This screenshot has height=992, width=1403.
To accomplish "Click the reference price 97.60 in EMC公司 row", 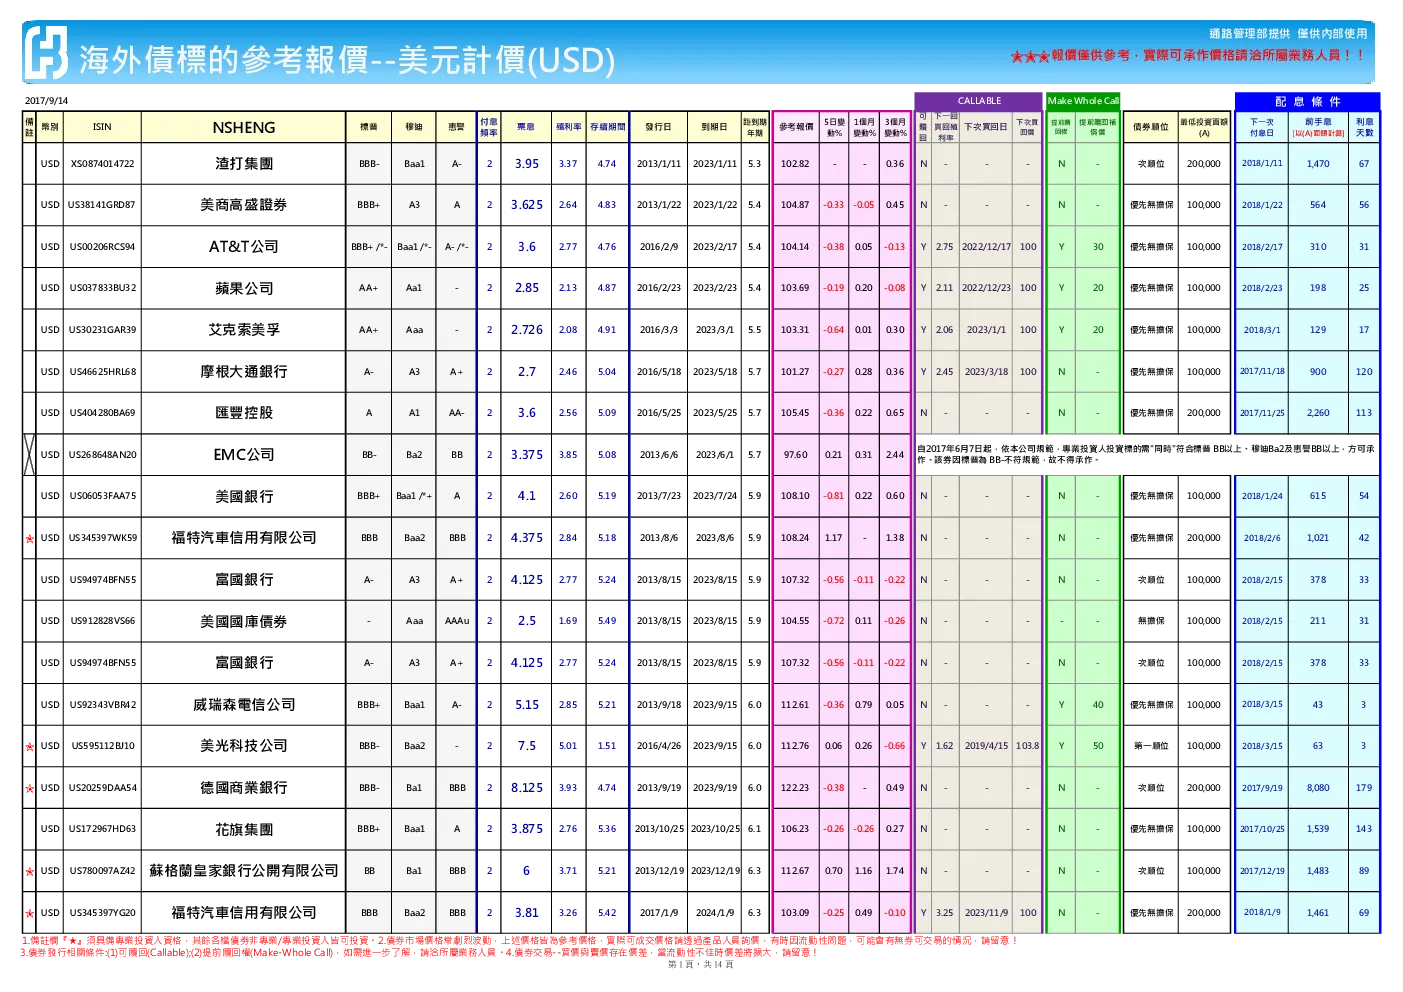I will [x=795, y=455].
